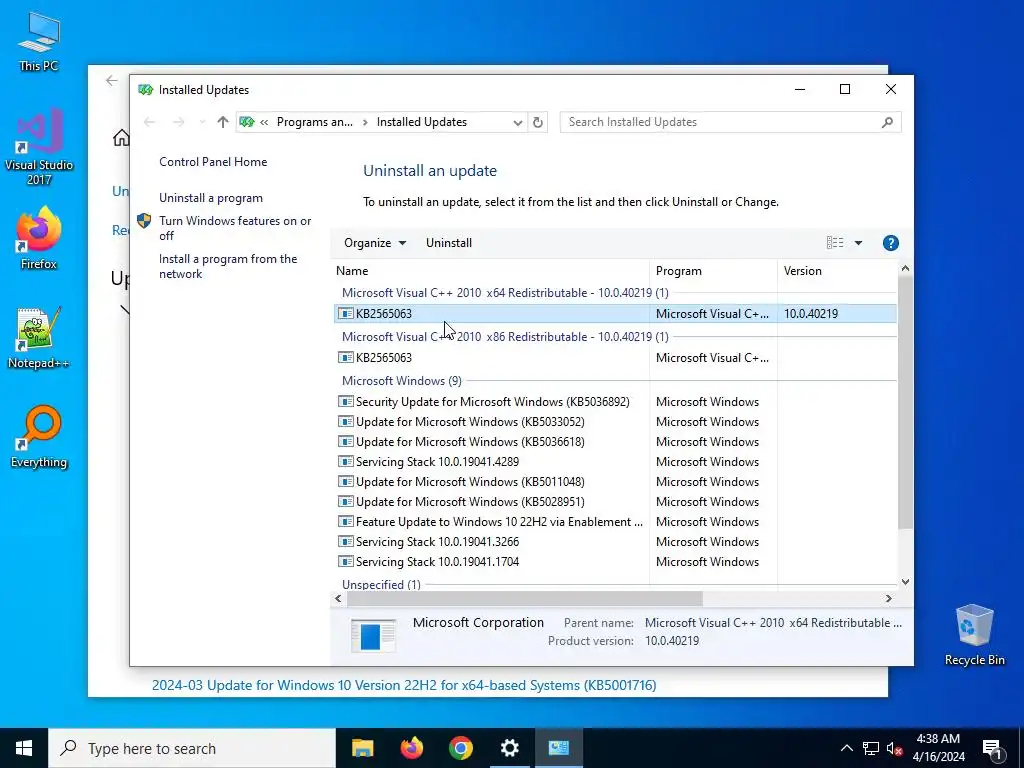Open Firefox desktop shortcut

[39, 238]
